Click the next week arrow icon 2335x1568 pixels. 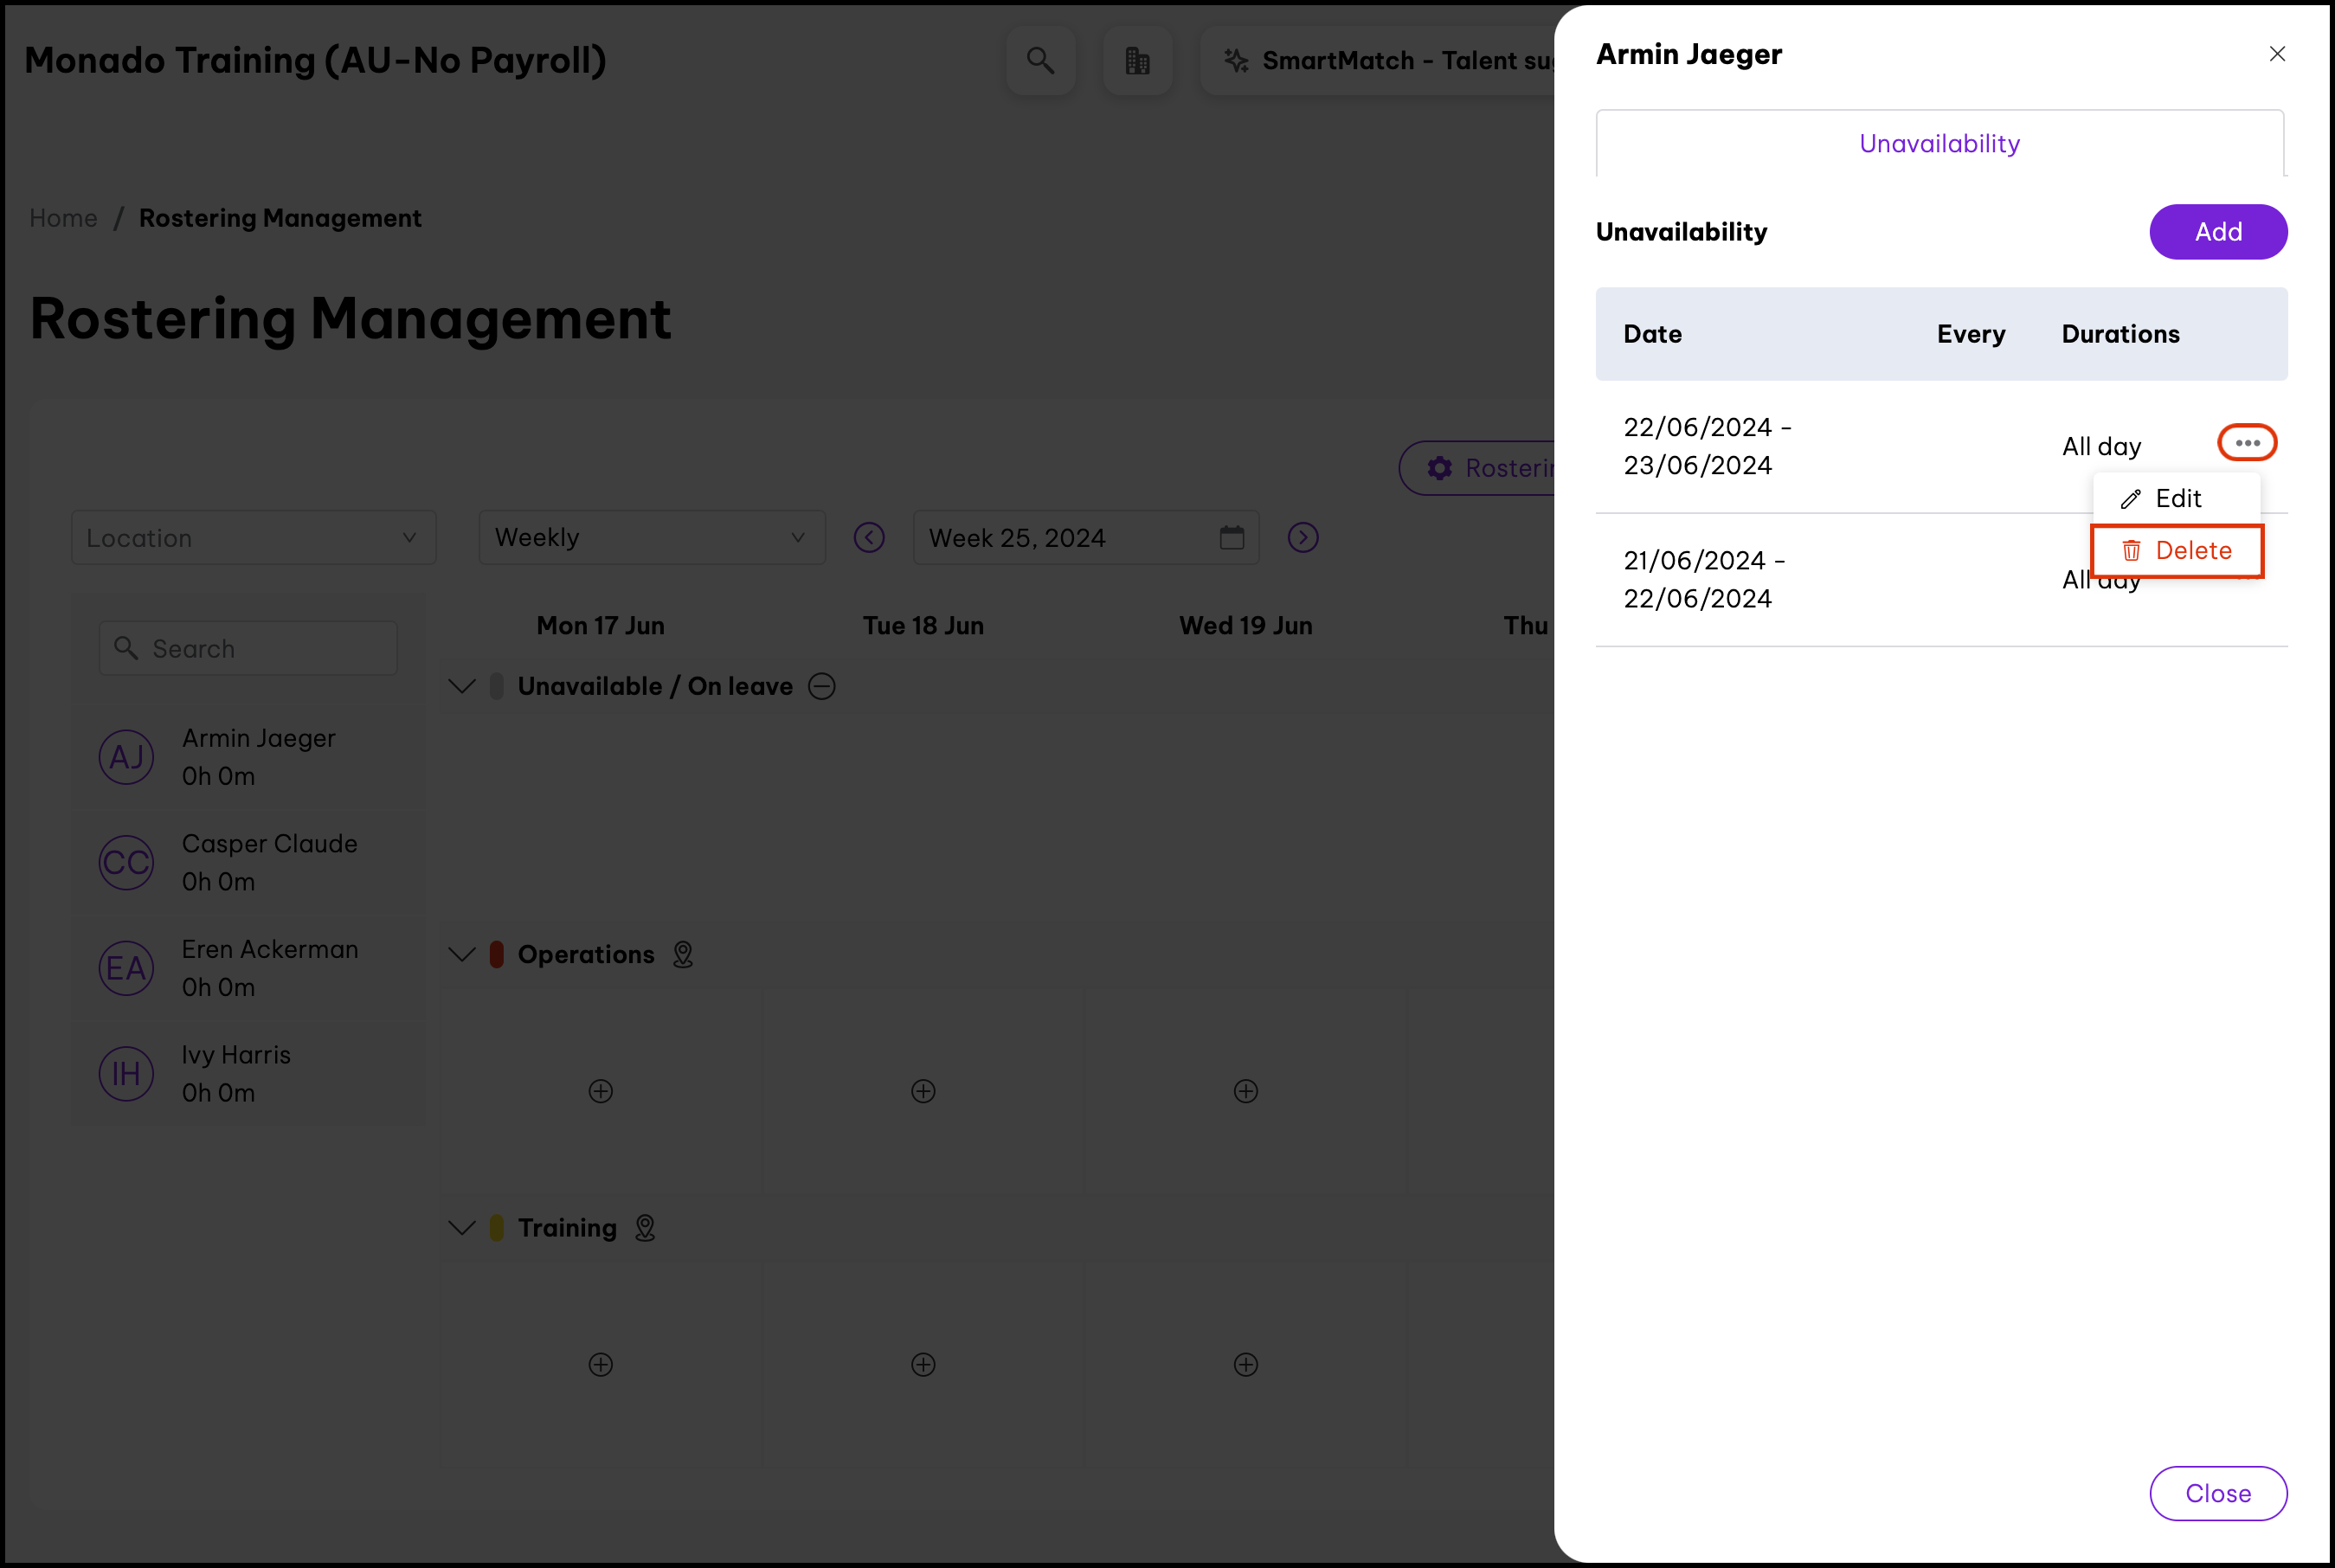click(x=1302, y=538)
